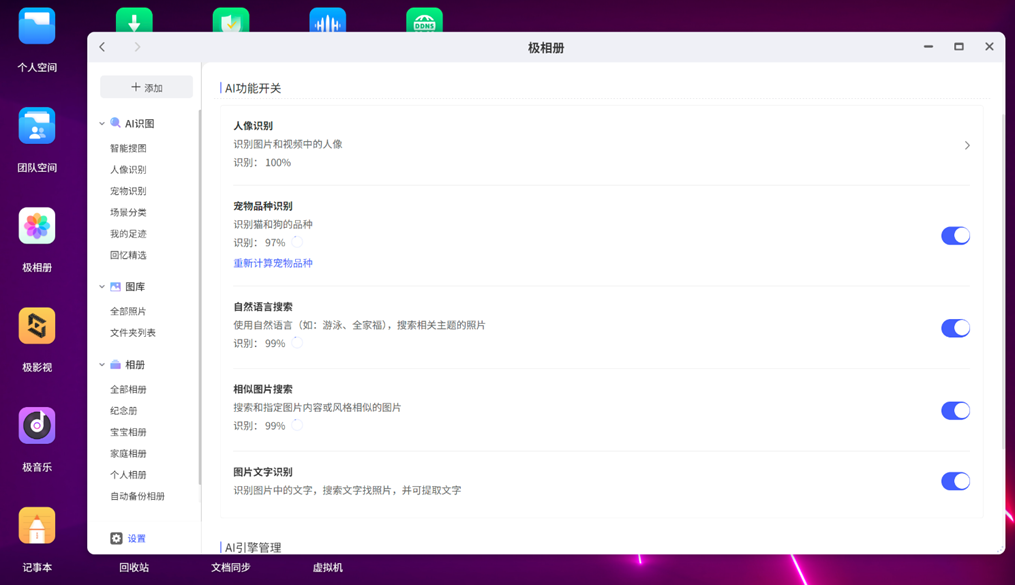This screenshot has height=585, width=1015.
Task: Turn off 图片文字识别 switch
Action: point(955,481)
